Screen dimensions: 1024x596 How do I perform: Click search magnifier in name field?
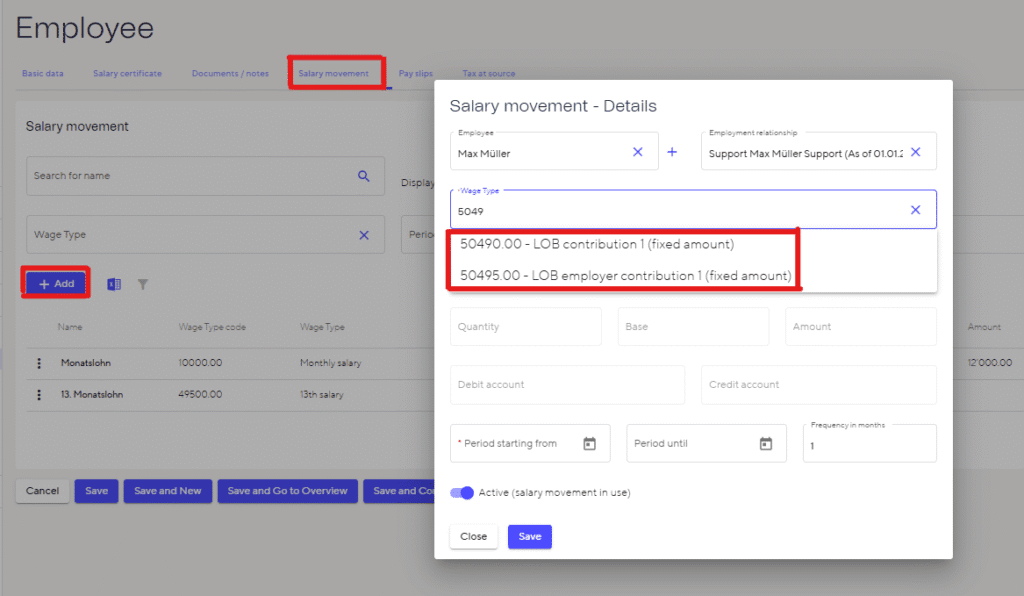pos(364,176)
